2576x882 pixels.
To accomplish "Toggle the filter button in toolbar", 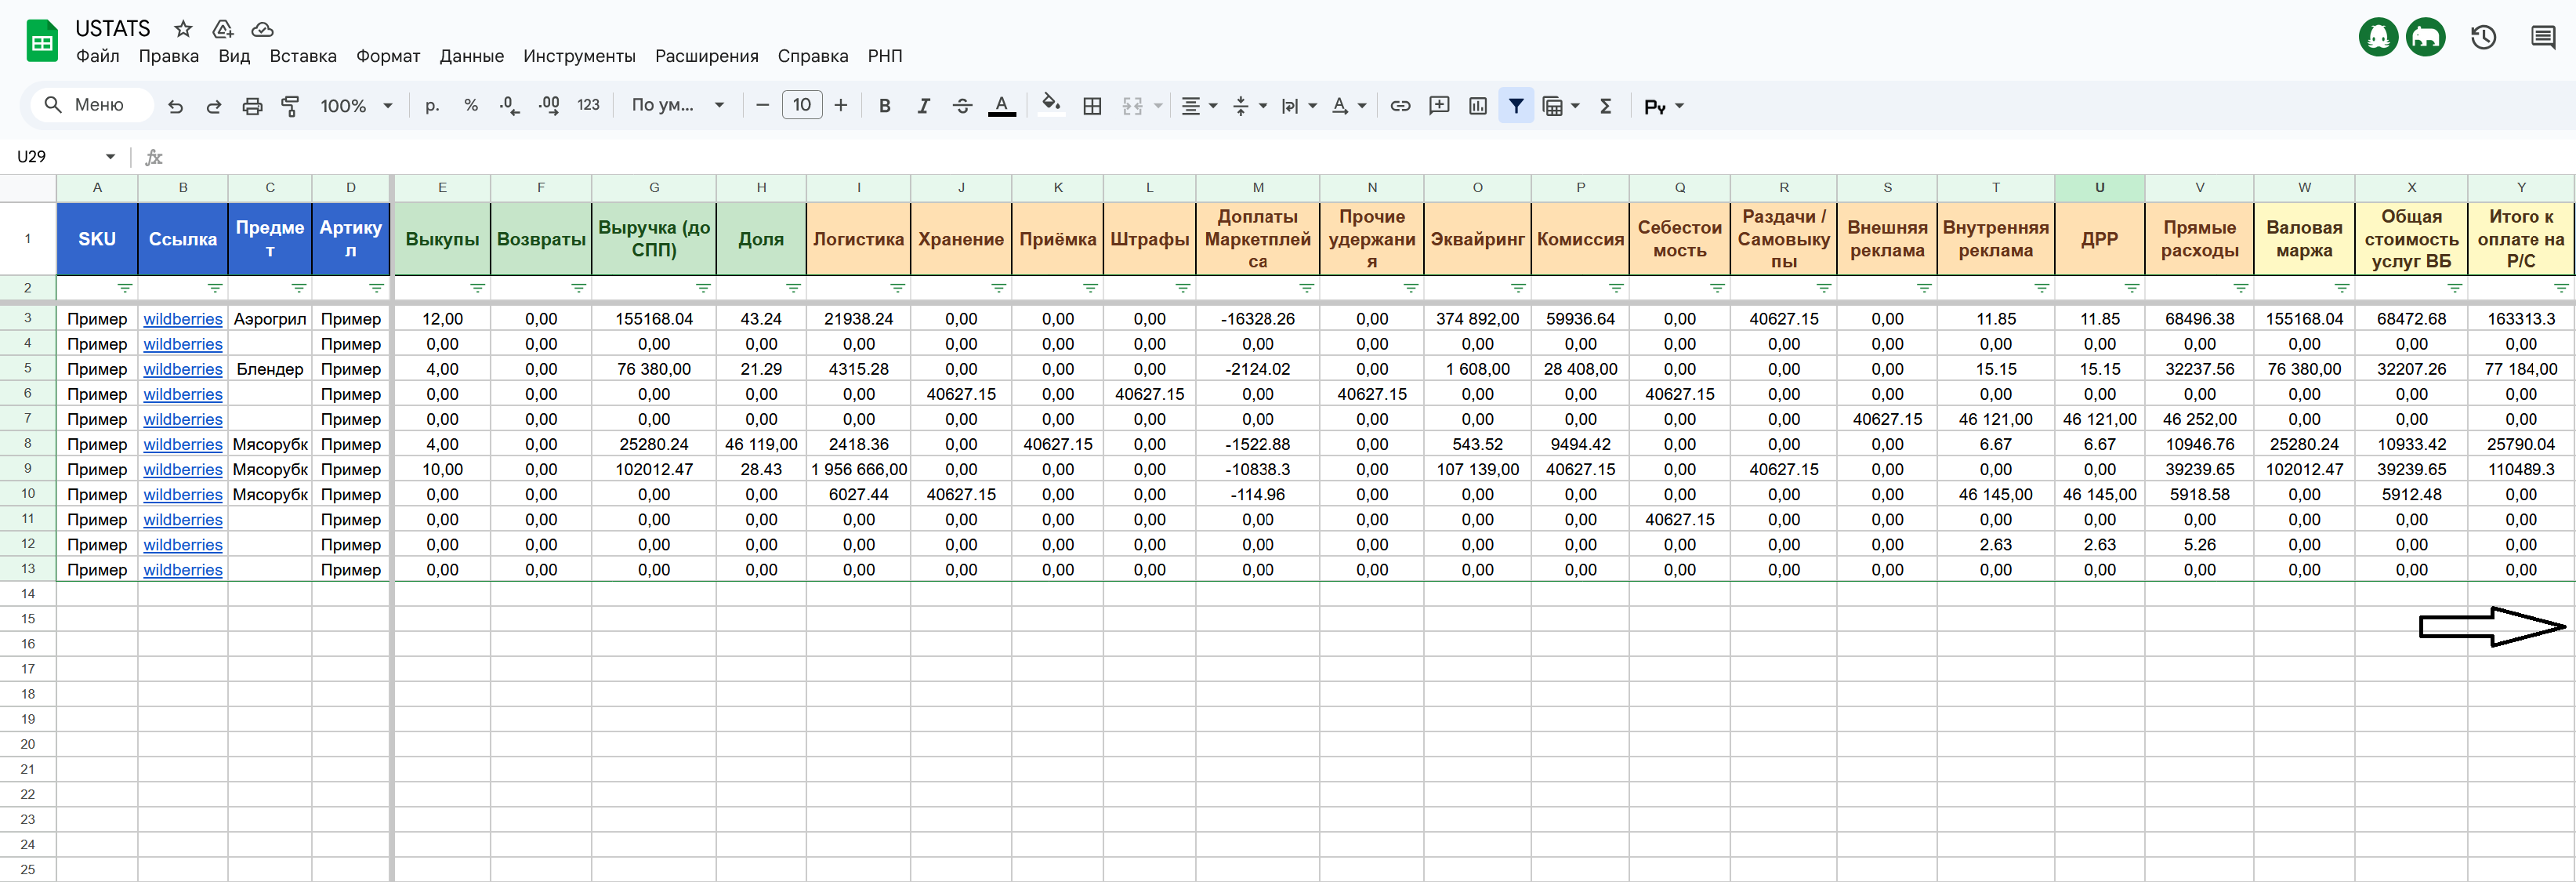I will click(1516, 106).
